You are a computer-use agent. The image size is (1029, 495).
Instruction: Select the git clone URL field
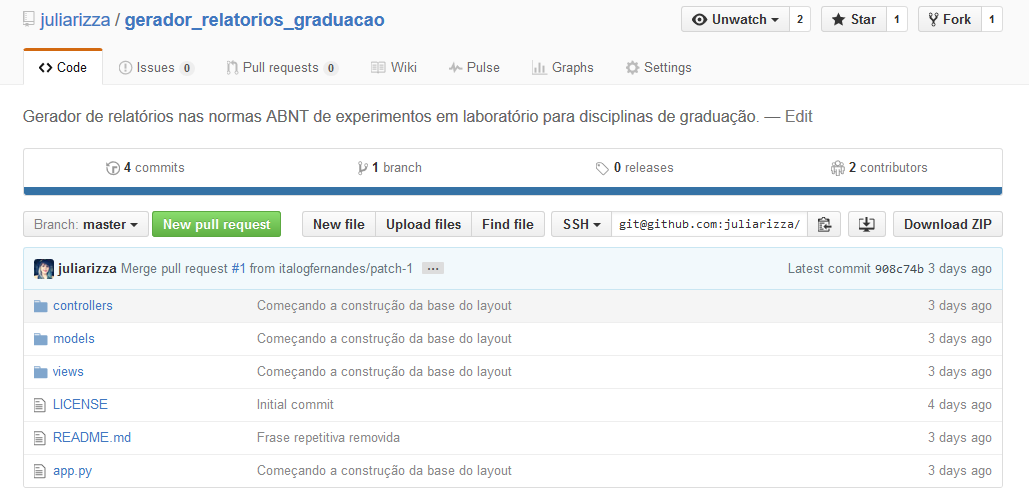coord(709,225)
